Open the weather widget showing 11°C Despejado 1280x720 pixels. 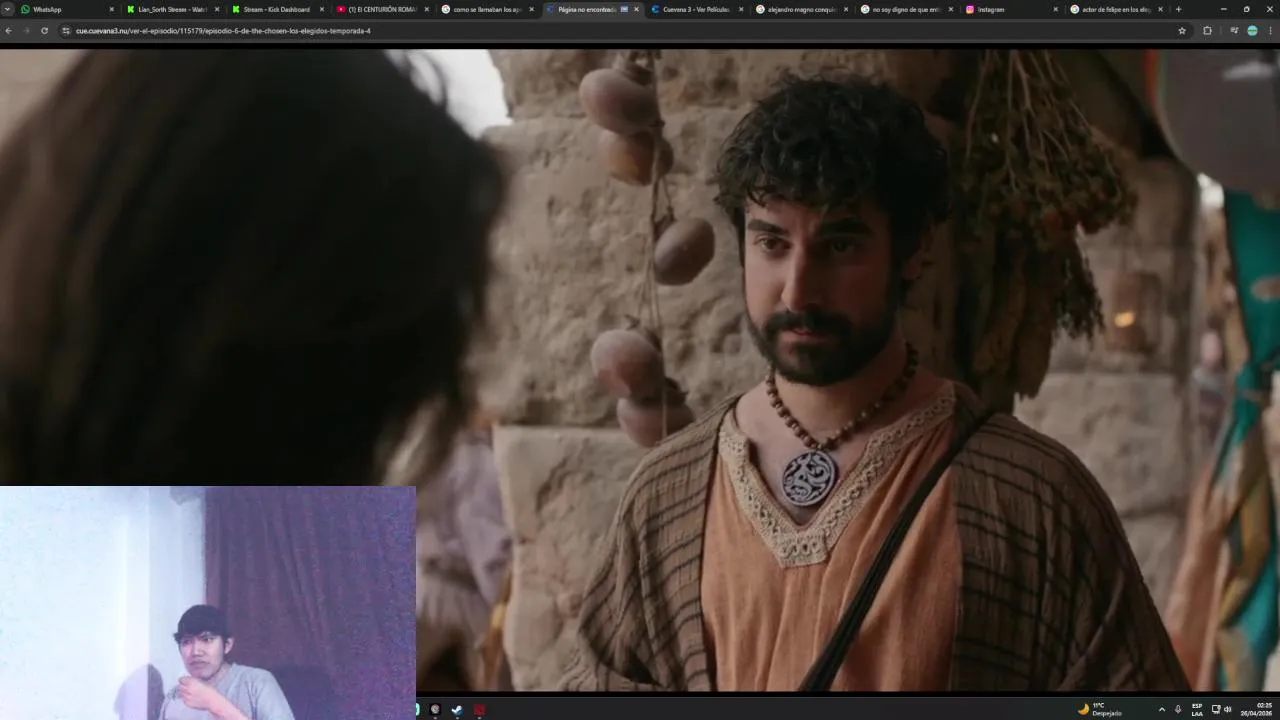point(1100,709)
